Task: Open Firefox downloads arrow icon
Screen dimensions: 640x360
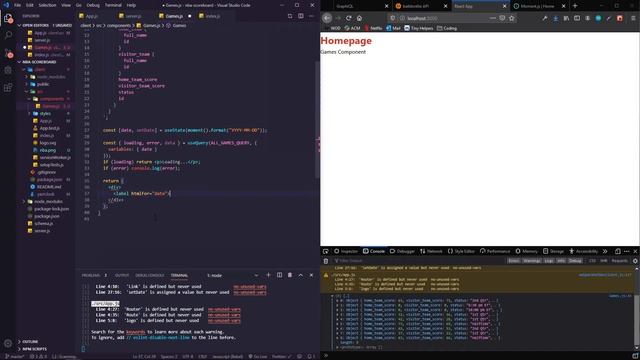Action: pos(556,18)
